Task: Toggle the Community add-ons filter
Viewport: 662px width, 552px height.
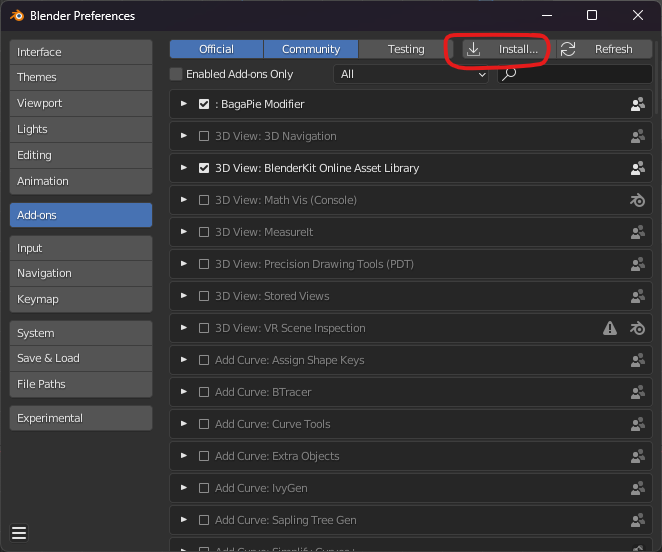Action: coord(311,49)
